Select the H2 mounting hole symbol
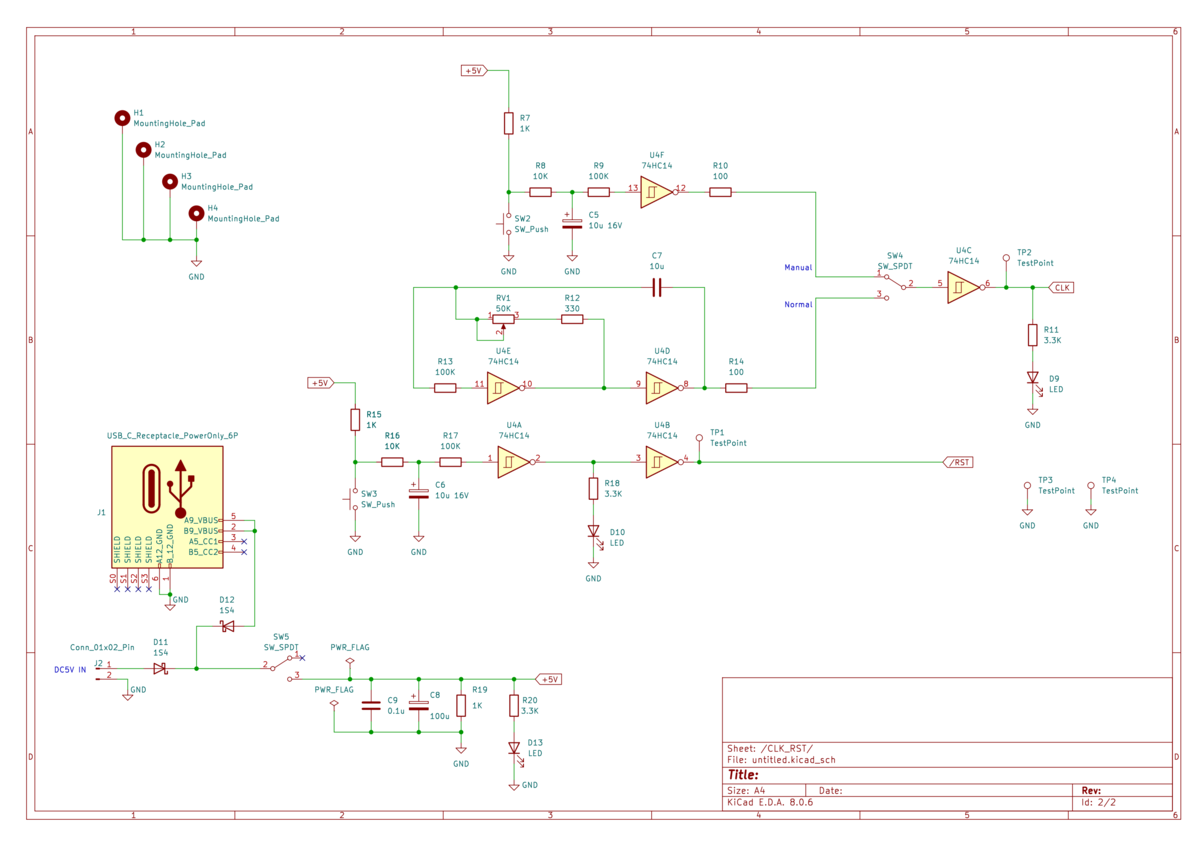The height and width of the screenshot is (845, 1200). click(144, 149)
